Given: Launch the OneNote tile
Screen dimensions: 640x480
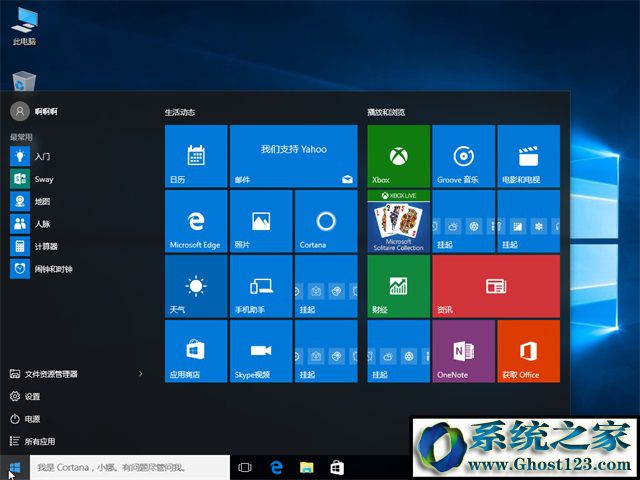Looking at the screenshot, I should pos(464,351).
